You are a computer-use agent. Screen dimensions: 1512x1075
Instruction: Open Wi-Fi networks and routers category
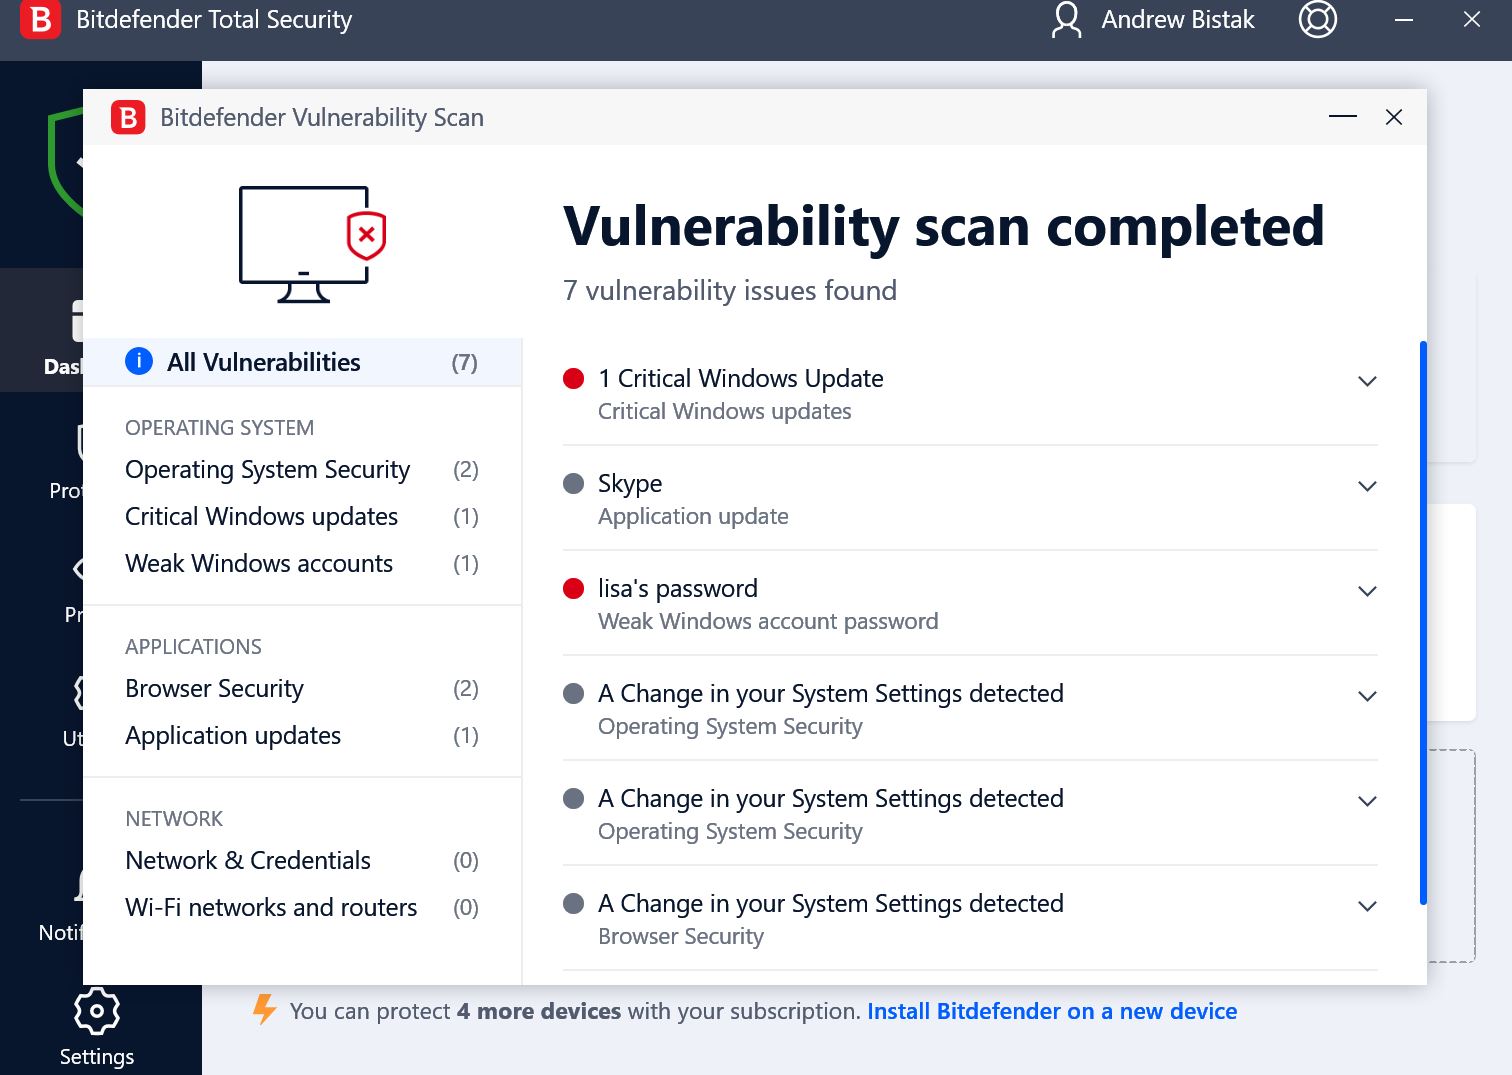click(x=302, y=907)
